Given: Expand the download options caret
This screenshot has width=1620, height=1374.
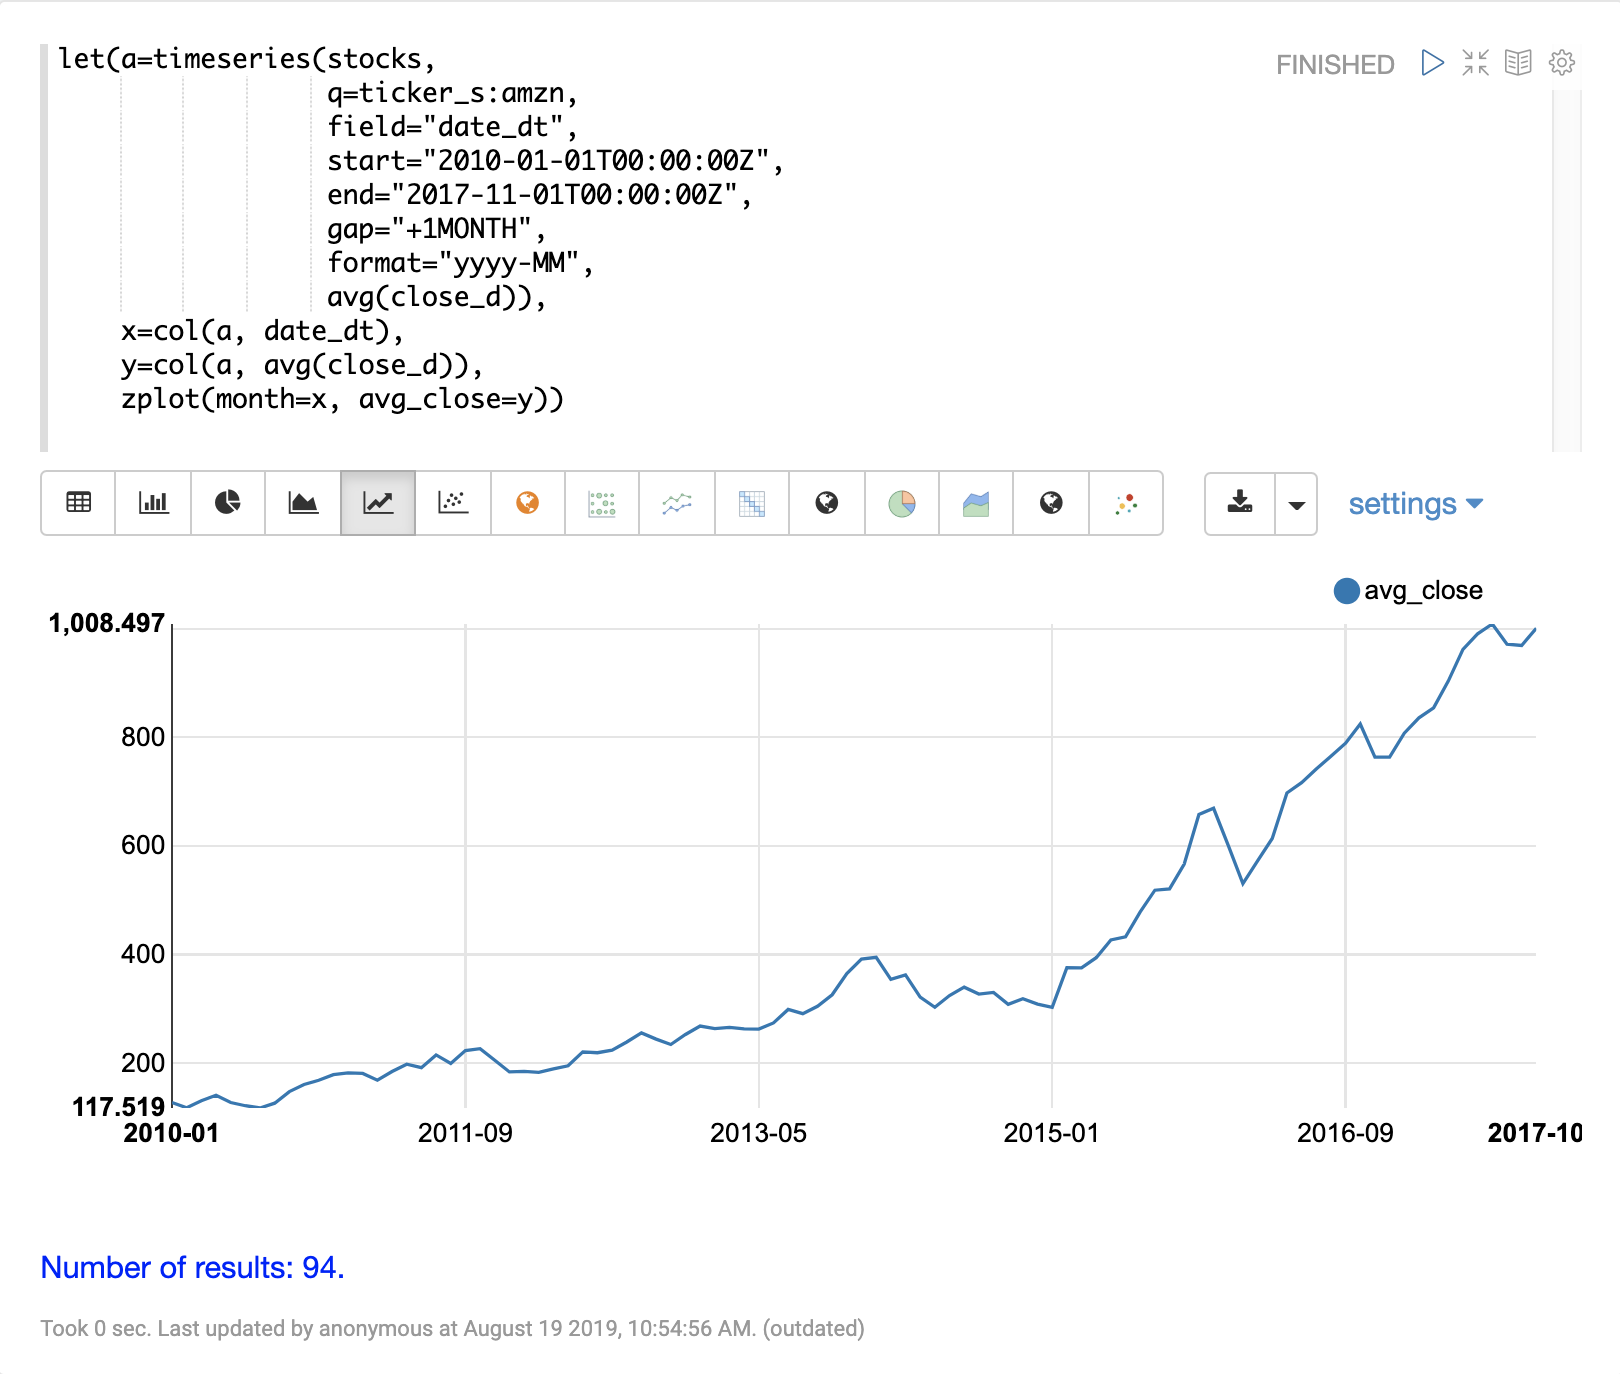Looking at the screenshot, I should pos(1296,504).
